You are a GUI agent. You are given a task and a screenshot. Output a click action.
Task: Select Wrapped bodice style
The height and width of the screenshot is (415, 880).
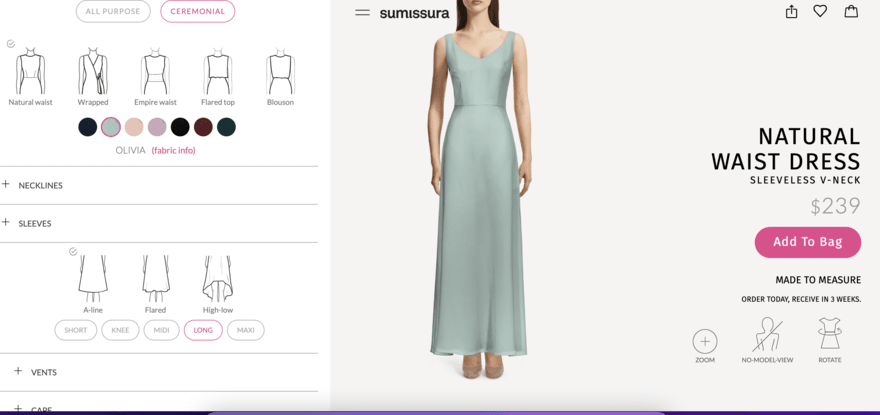[x=93, y=77]
